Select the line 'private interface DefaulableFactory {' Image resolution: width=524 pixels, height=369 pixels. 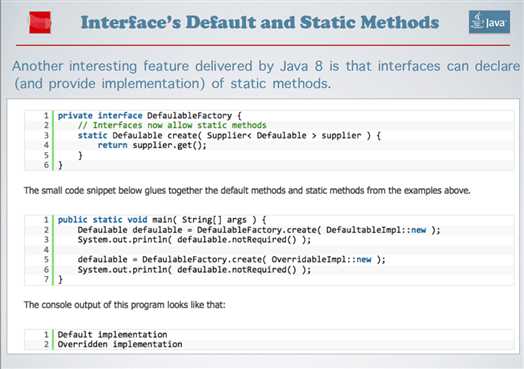click(149, 116)
